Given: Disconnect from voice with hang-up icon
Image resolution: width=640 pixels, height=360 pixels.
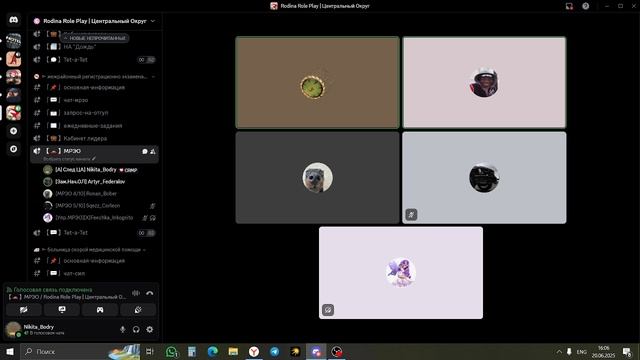Looking at the screenshot, I should pyautogui.click(x=149, y=293).
